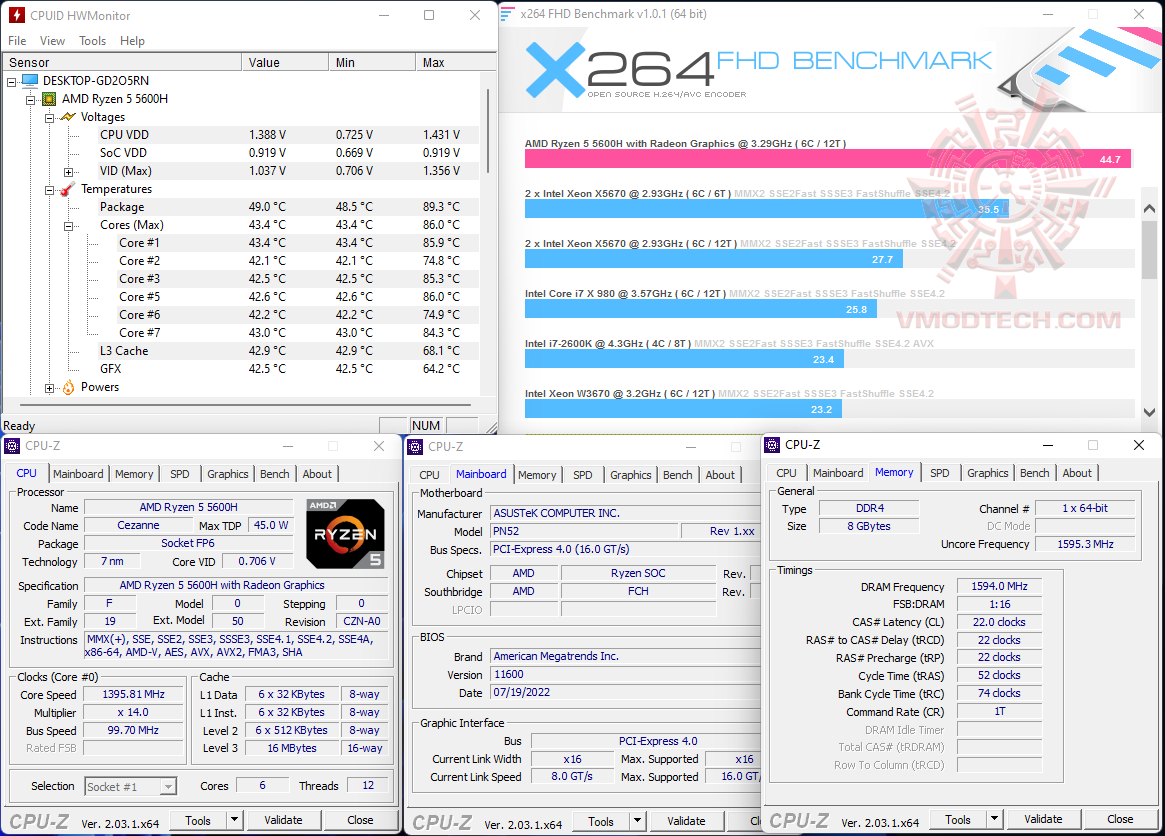The image size is (1165, 836).
Task: Click the Temperatures thermometer icon
Action: tap(68, 189)
